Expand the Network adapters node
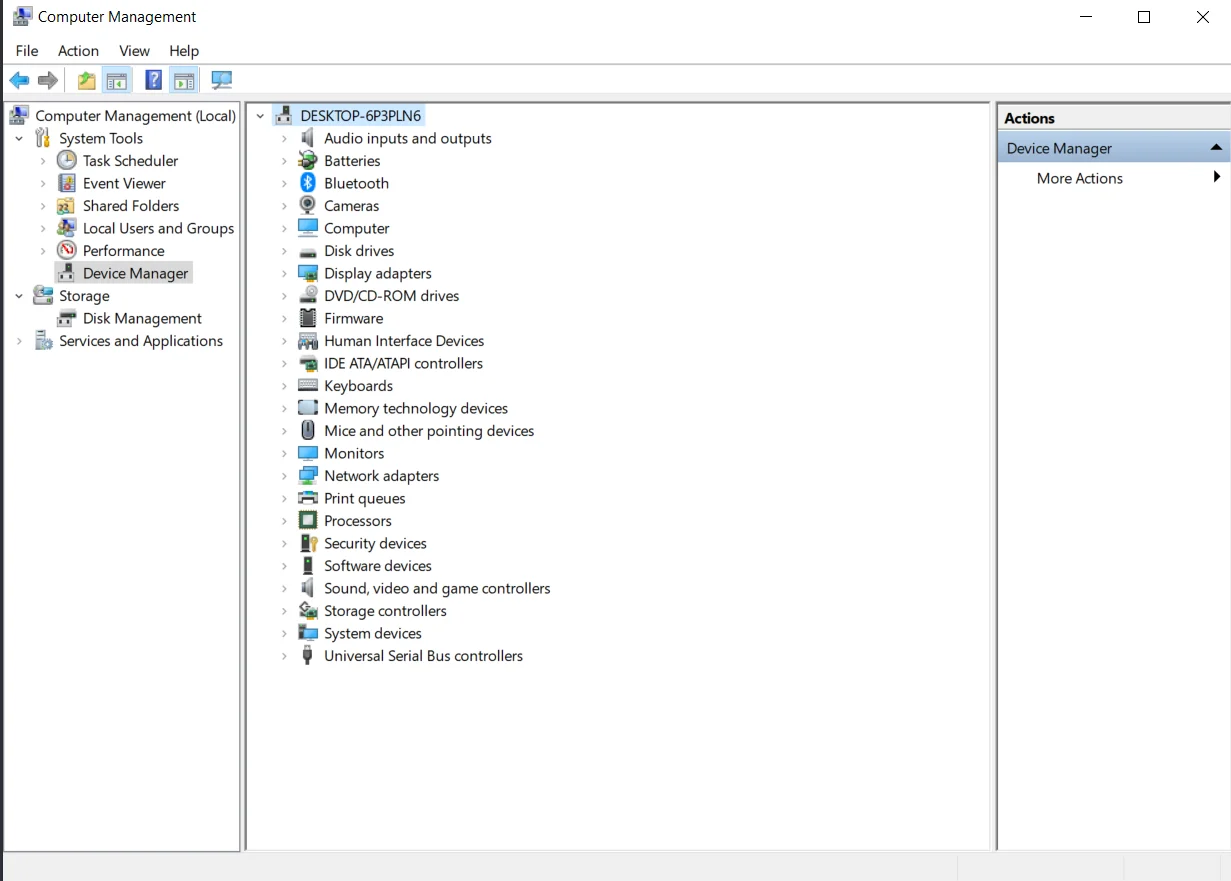1231x881 pixels. (x=285, y=476)
